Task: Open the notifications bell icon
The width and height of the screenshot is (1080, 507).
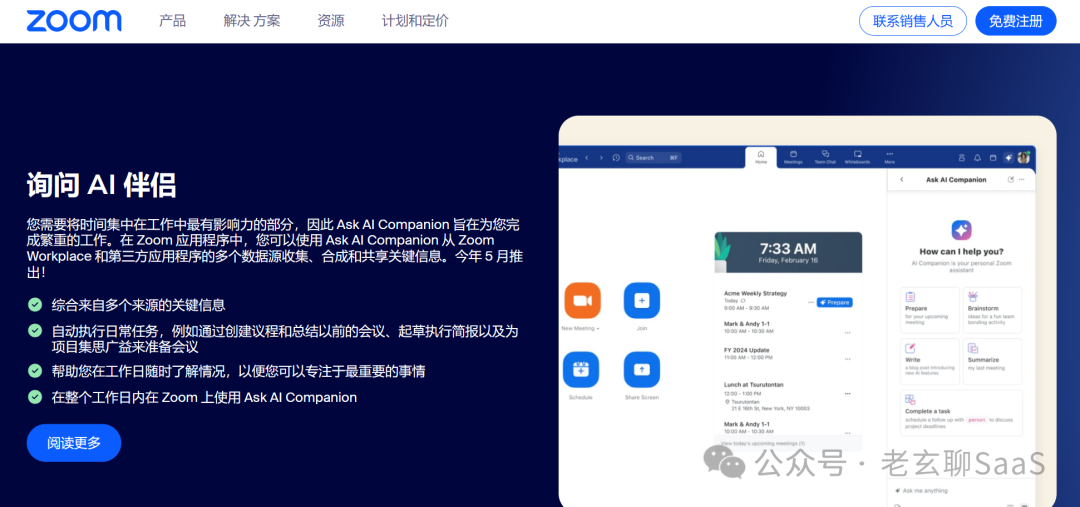Action: point(977,158)
